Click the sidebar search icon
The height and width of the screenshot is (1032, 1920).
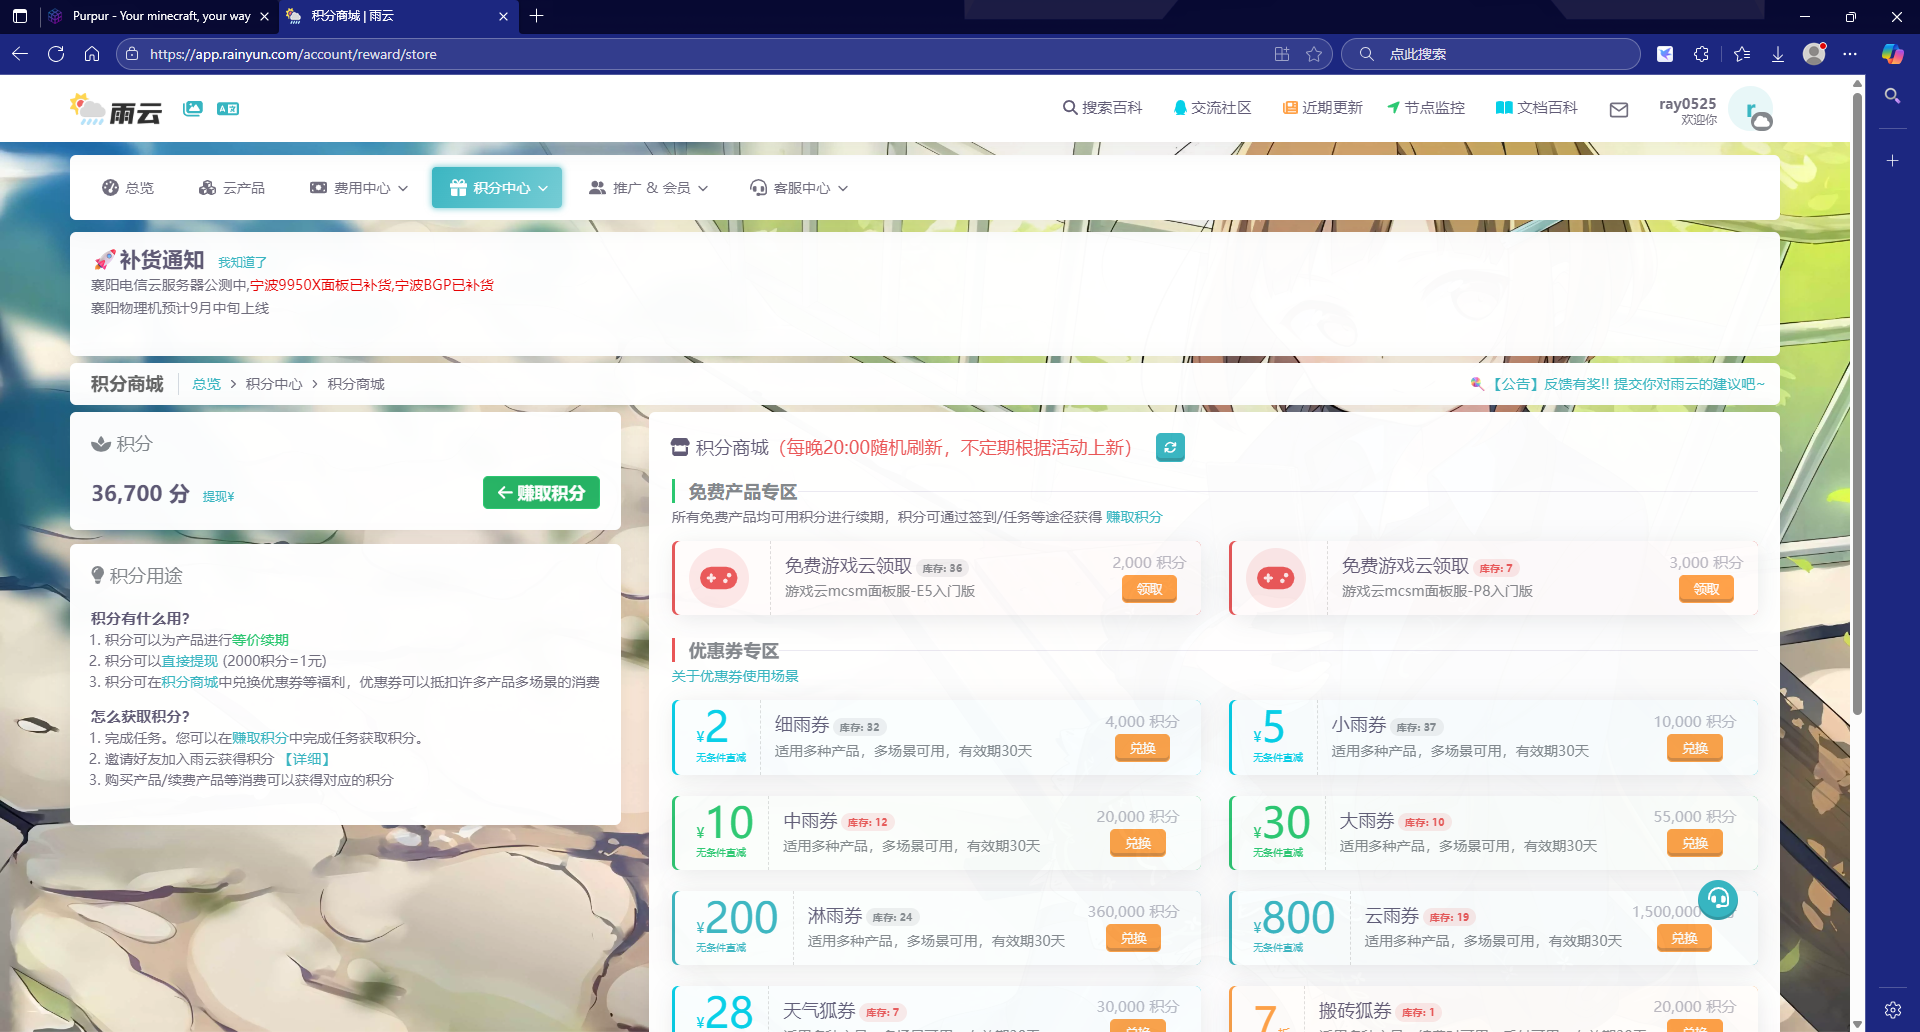tap(1892, 96)
